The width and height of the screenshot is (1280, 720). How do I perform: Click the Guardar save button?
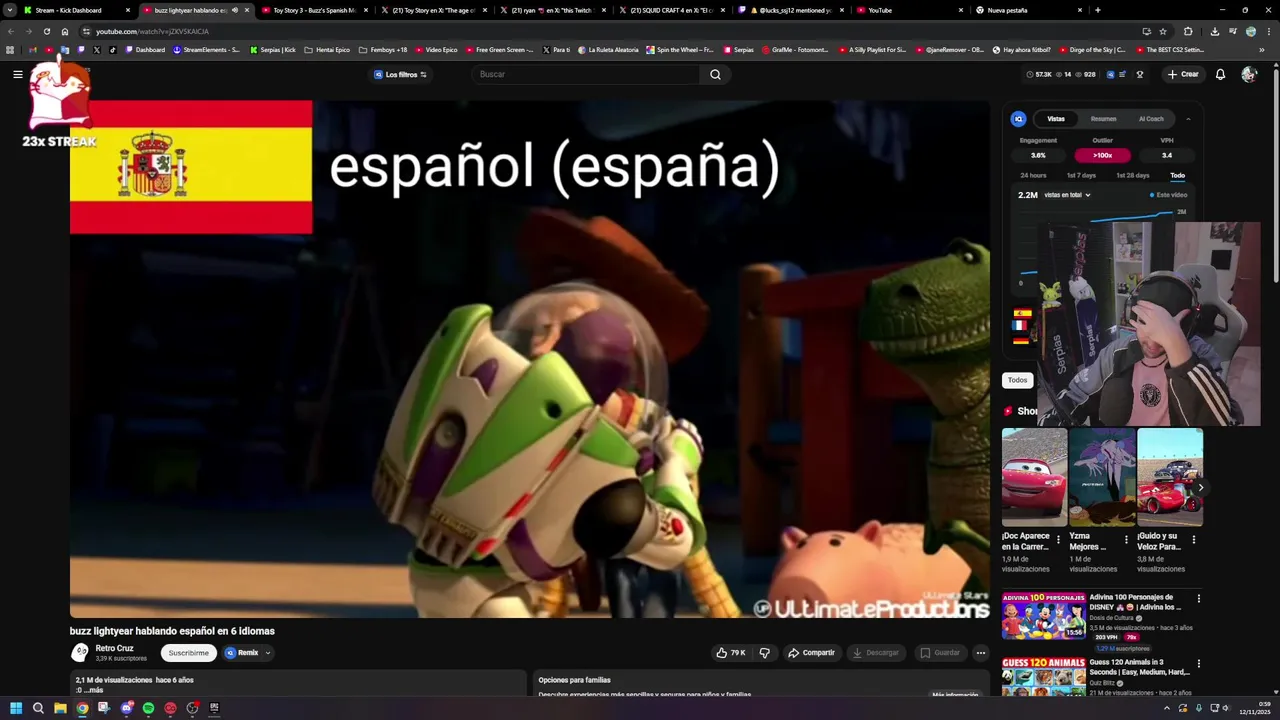[940, 653]
